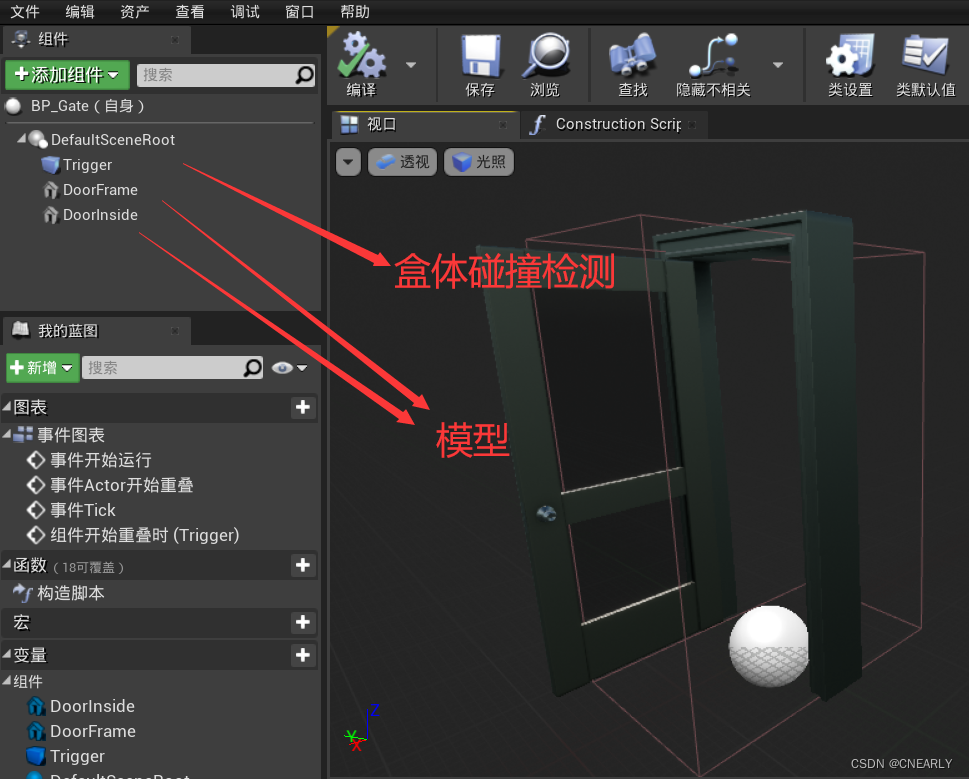Add a new macro with plus button
Screen dimensions: 969x779
303,622
